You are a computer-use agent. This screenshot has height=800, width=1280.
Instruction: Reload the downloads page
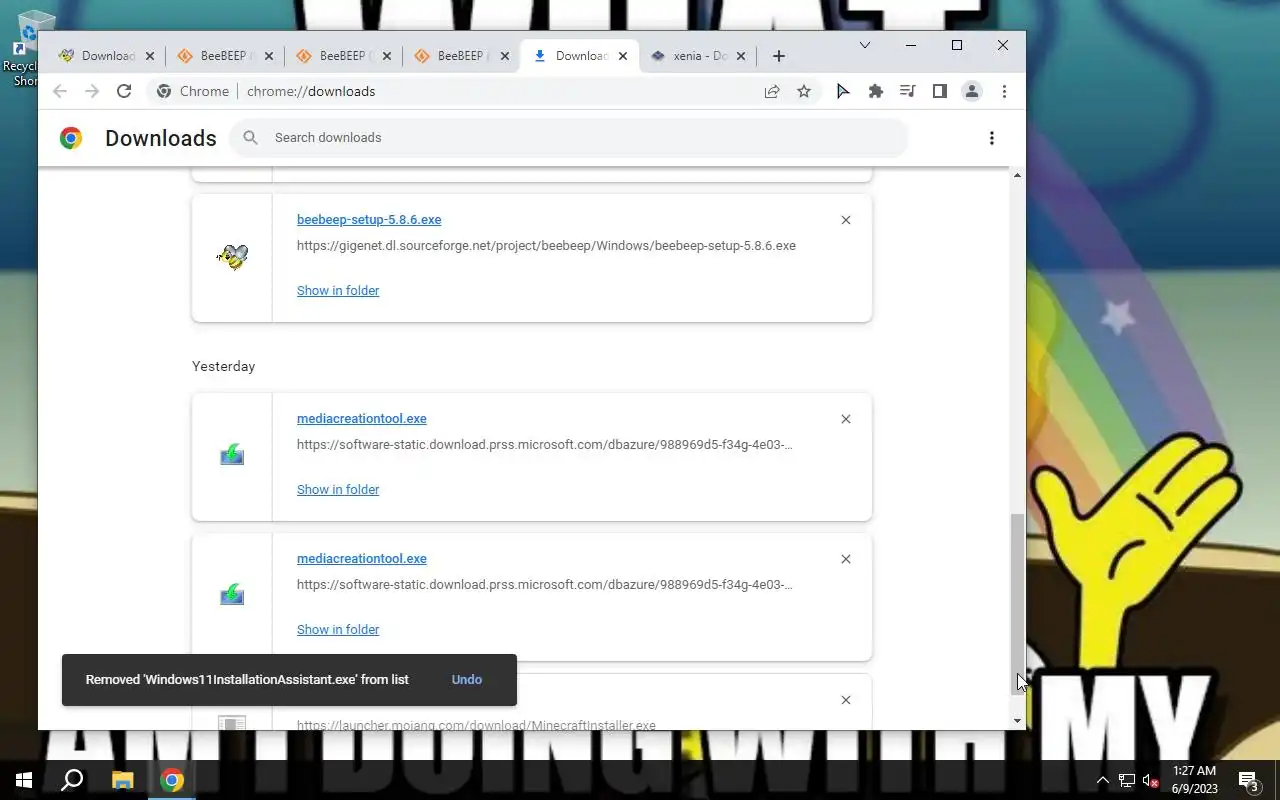124,91
